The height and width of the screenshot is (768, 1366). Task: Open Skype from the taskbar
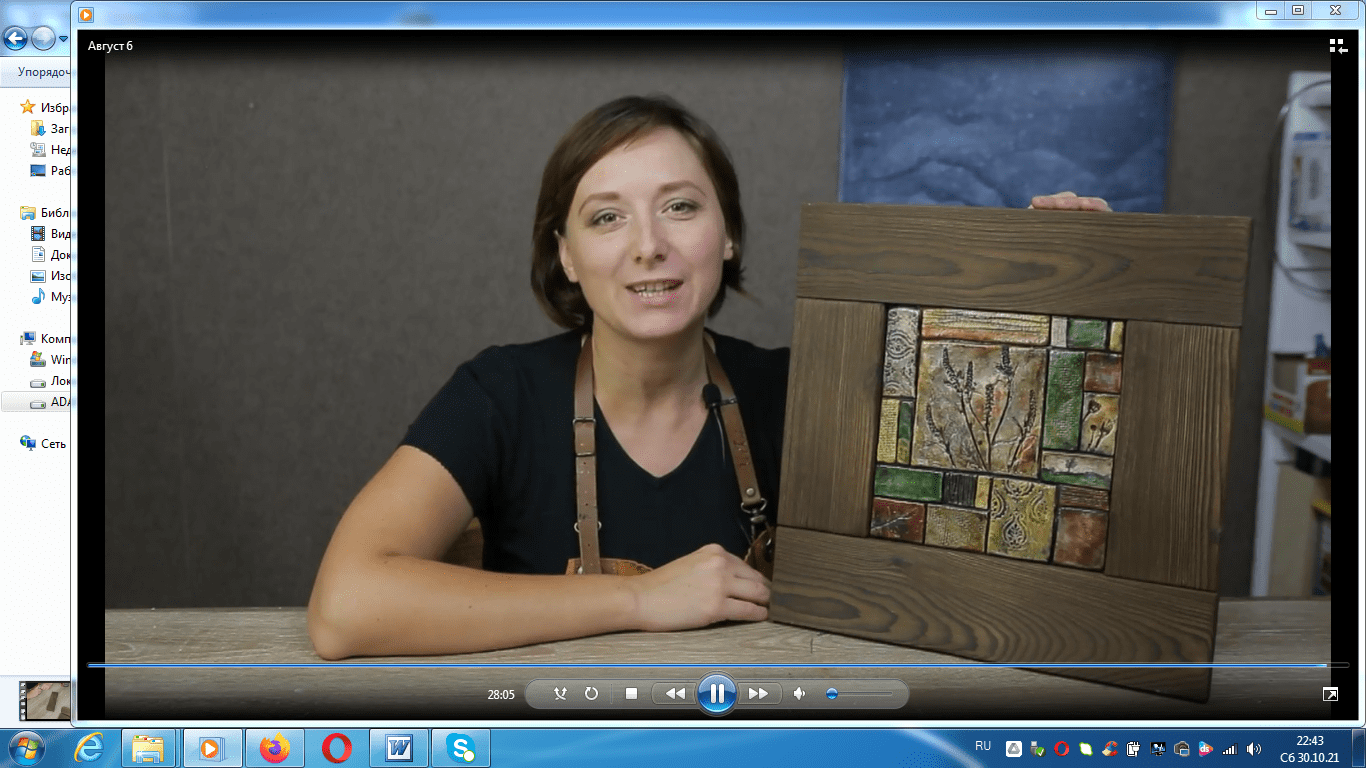[x=461, y=748]
